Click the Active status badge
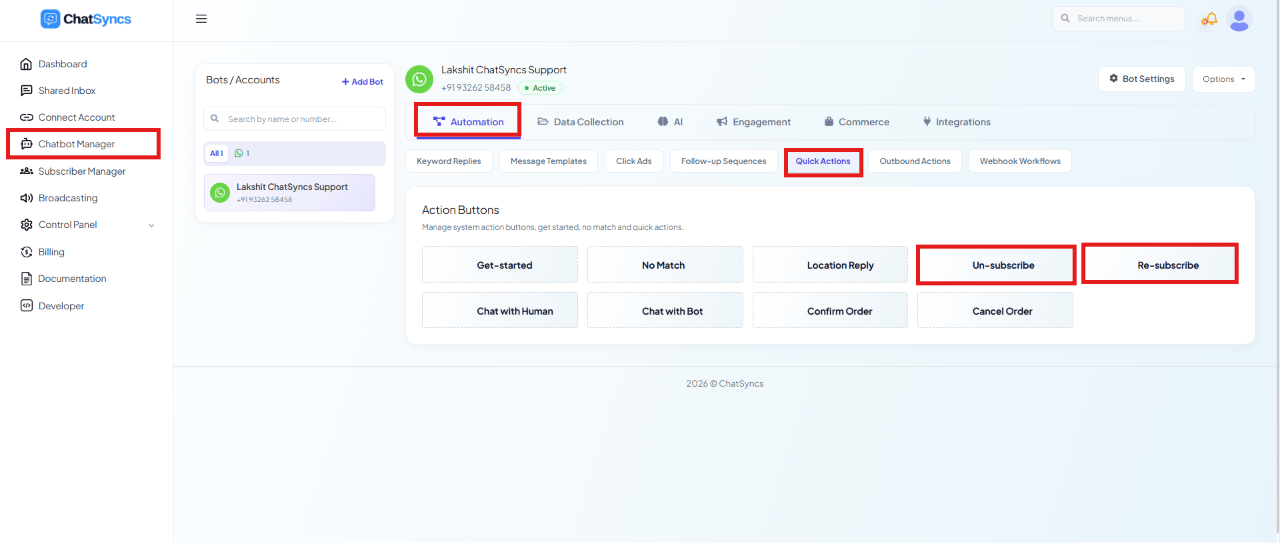This screenshot has height=543, width=1280. click(540, 88)
